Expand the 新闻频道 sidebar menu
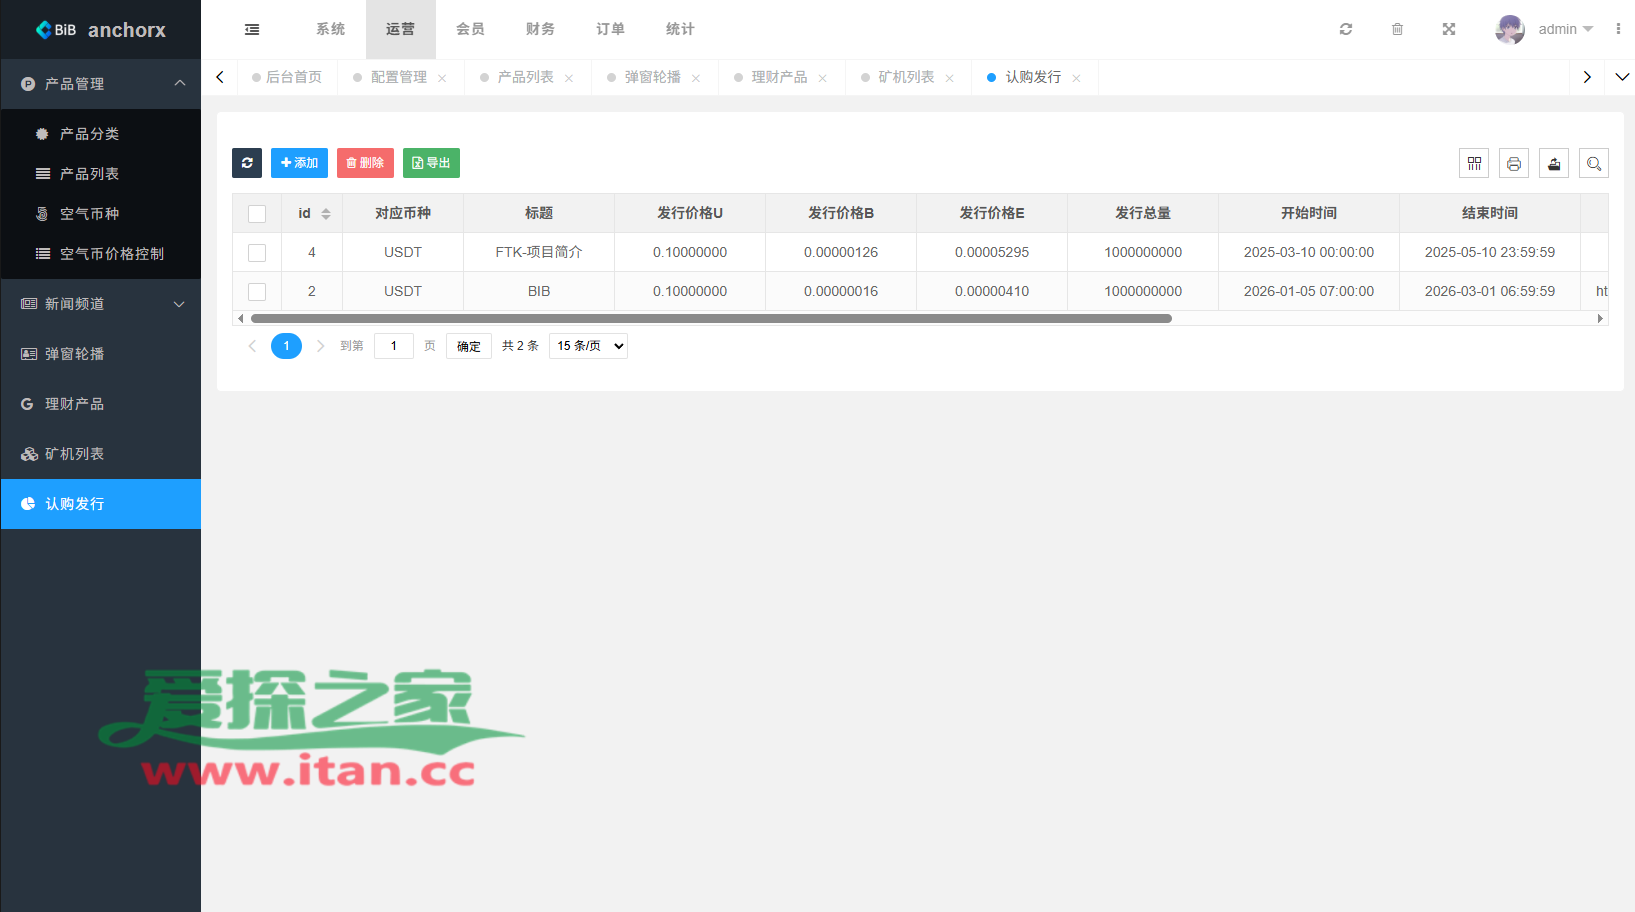Screen dimensions: 1635x912 tap(100, 304)
